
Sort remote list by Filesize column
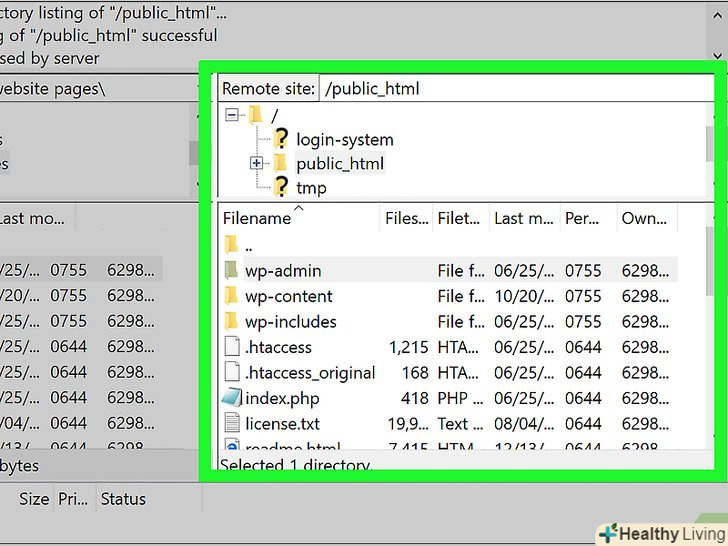pos(406,218)
